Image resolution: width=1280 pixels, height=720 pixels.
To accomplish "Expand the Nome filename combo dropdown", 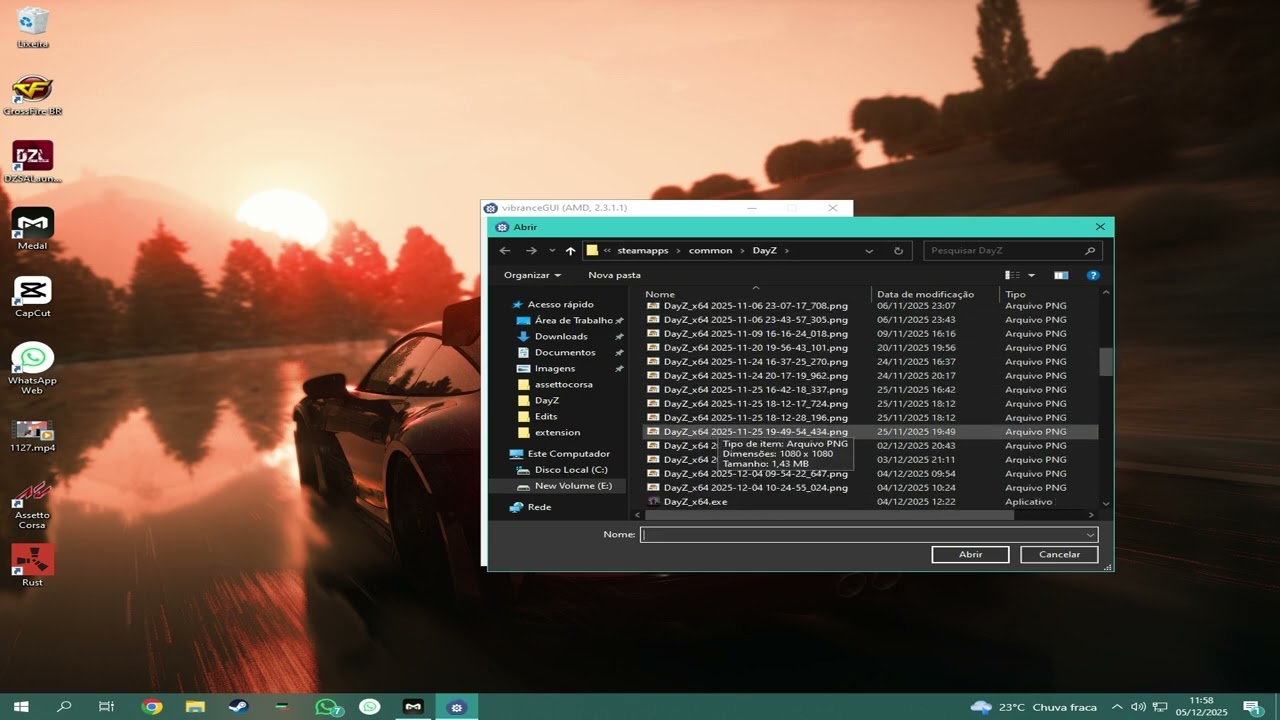I will pyautogui.click(x=1090, y=535).
